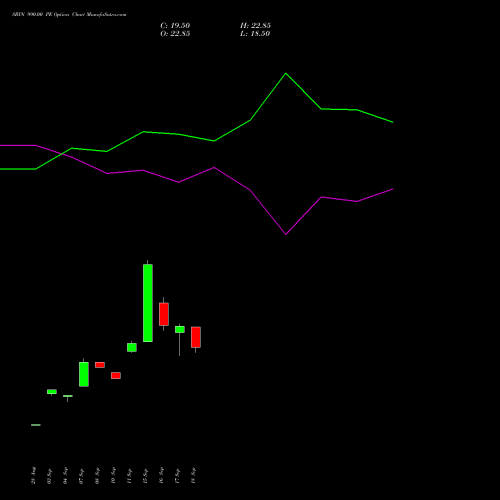The width and height of the screenshot is (500, 500).
Task: Click the '28 Aug' date axis label
Action: [x=33, y=476]
